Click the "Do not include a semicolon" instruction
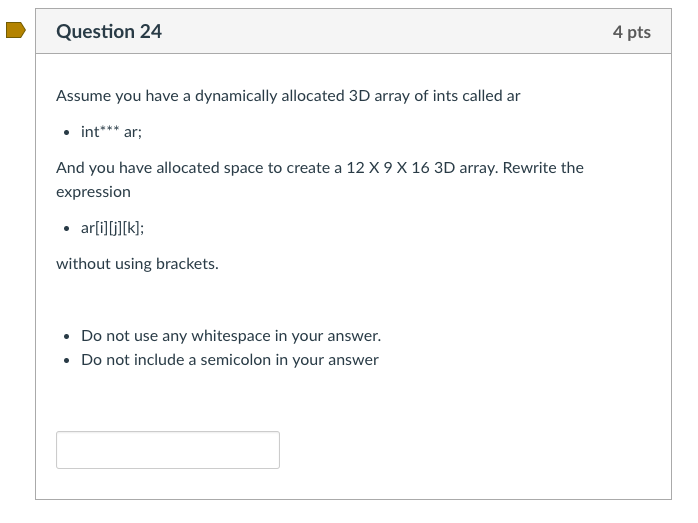The width and height of the screenshot is (698, 523). (x=229, y=360)
